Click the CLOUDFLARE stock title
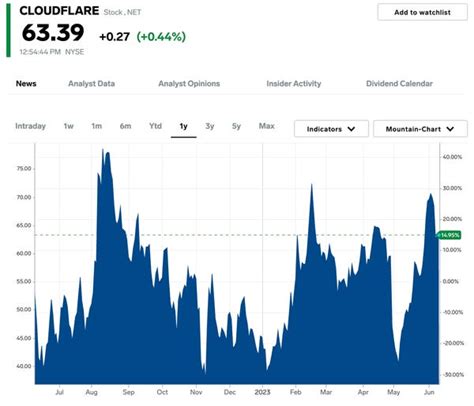The width and height of the screenshot is (474, 406). pos(59,11)
